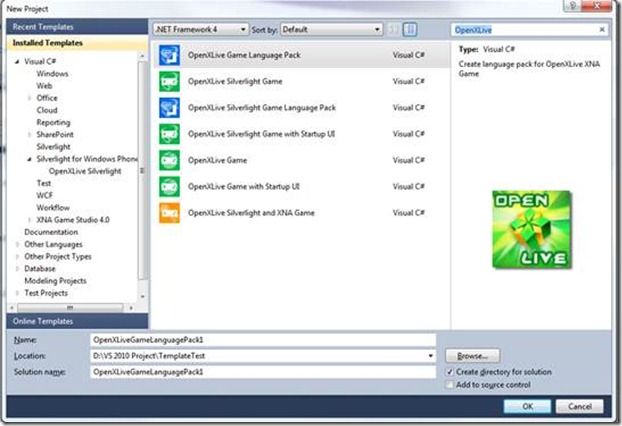Select OpenXLive Silverlight tree item
The image size is (622, 426).
pyautogui.click(x=85, y=171)
